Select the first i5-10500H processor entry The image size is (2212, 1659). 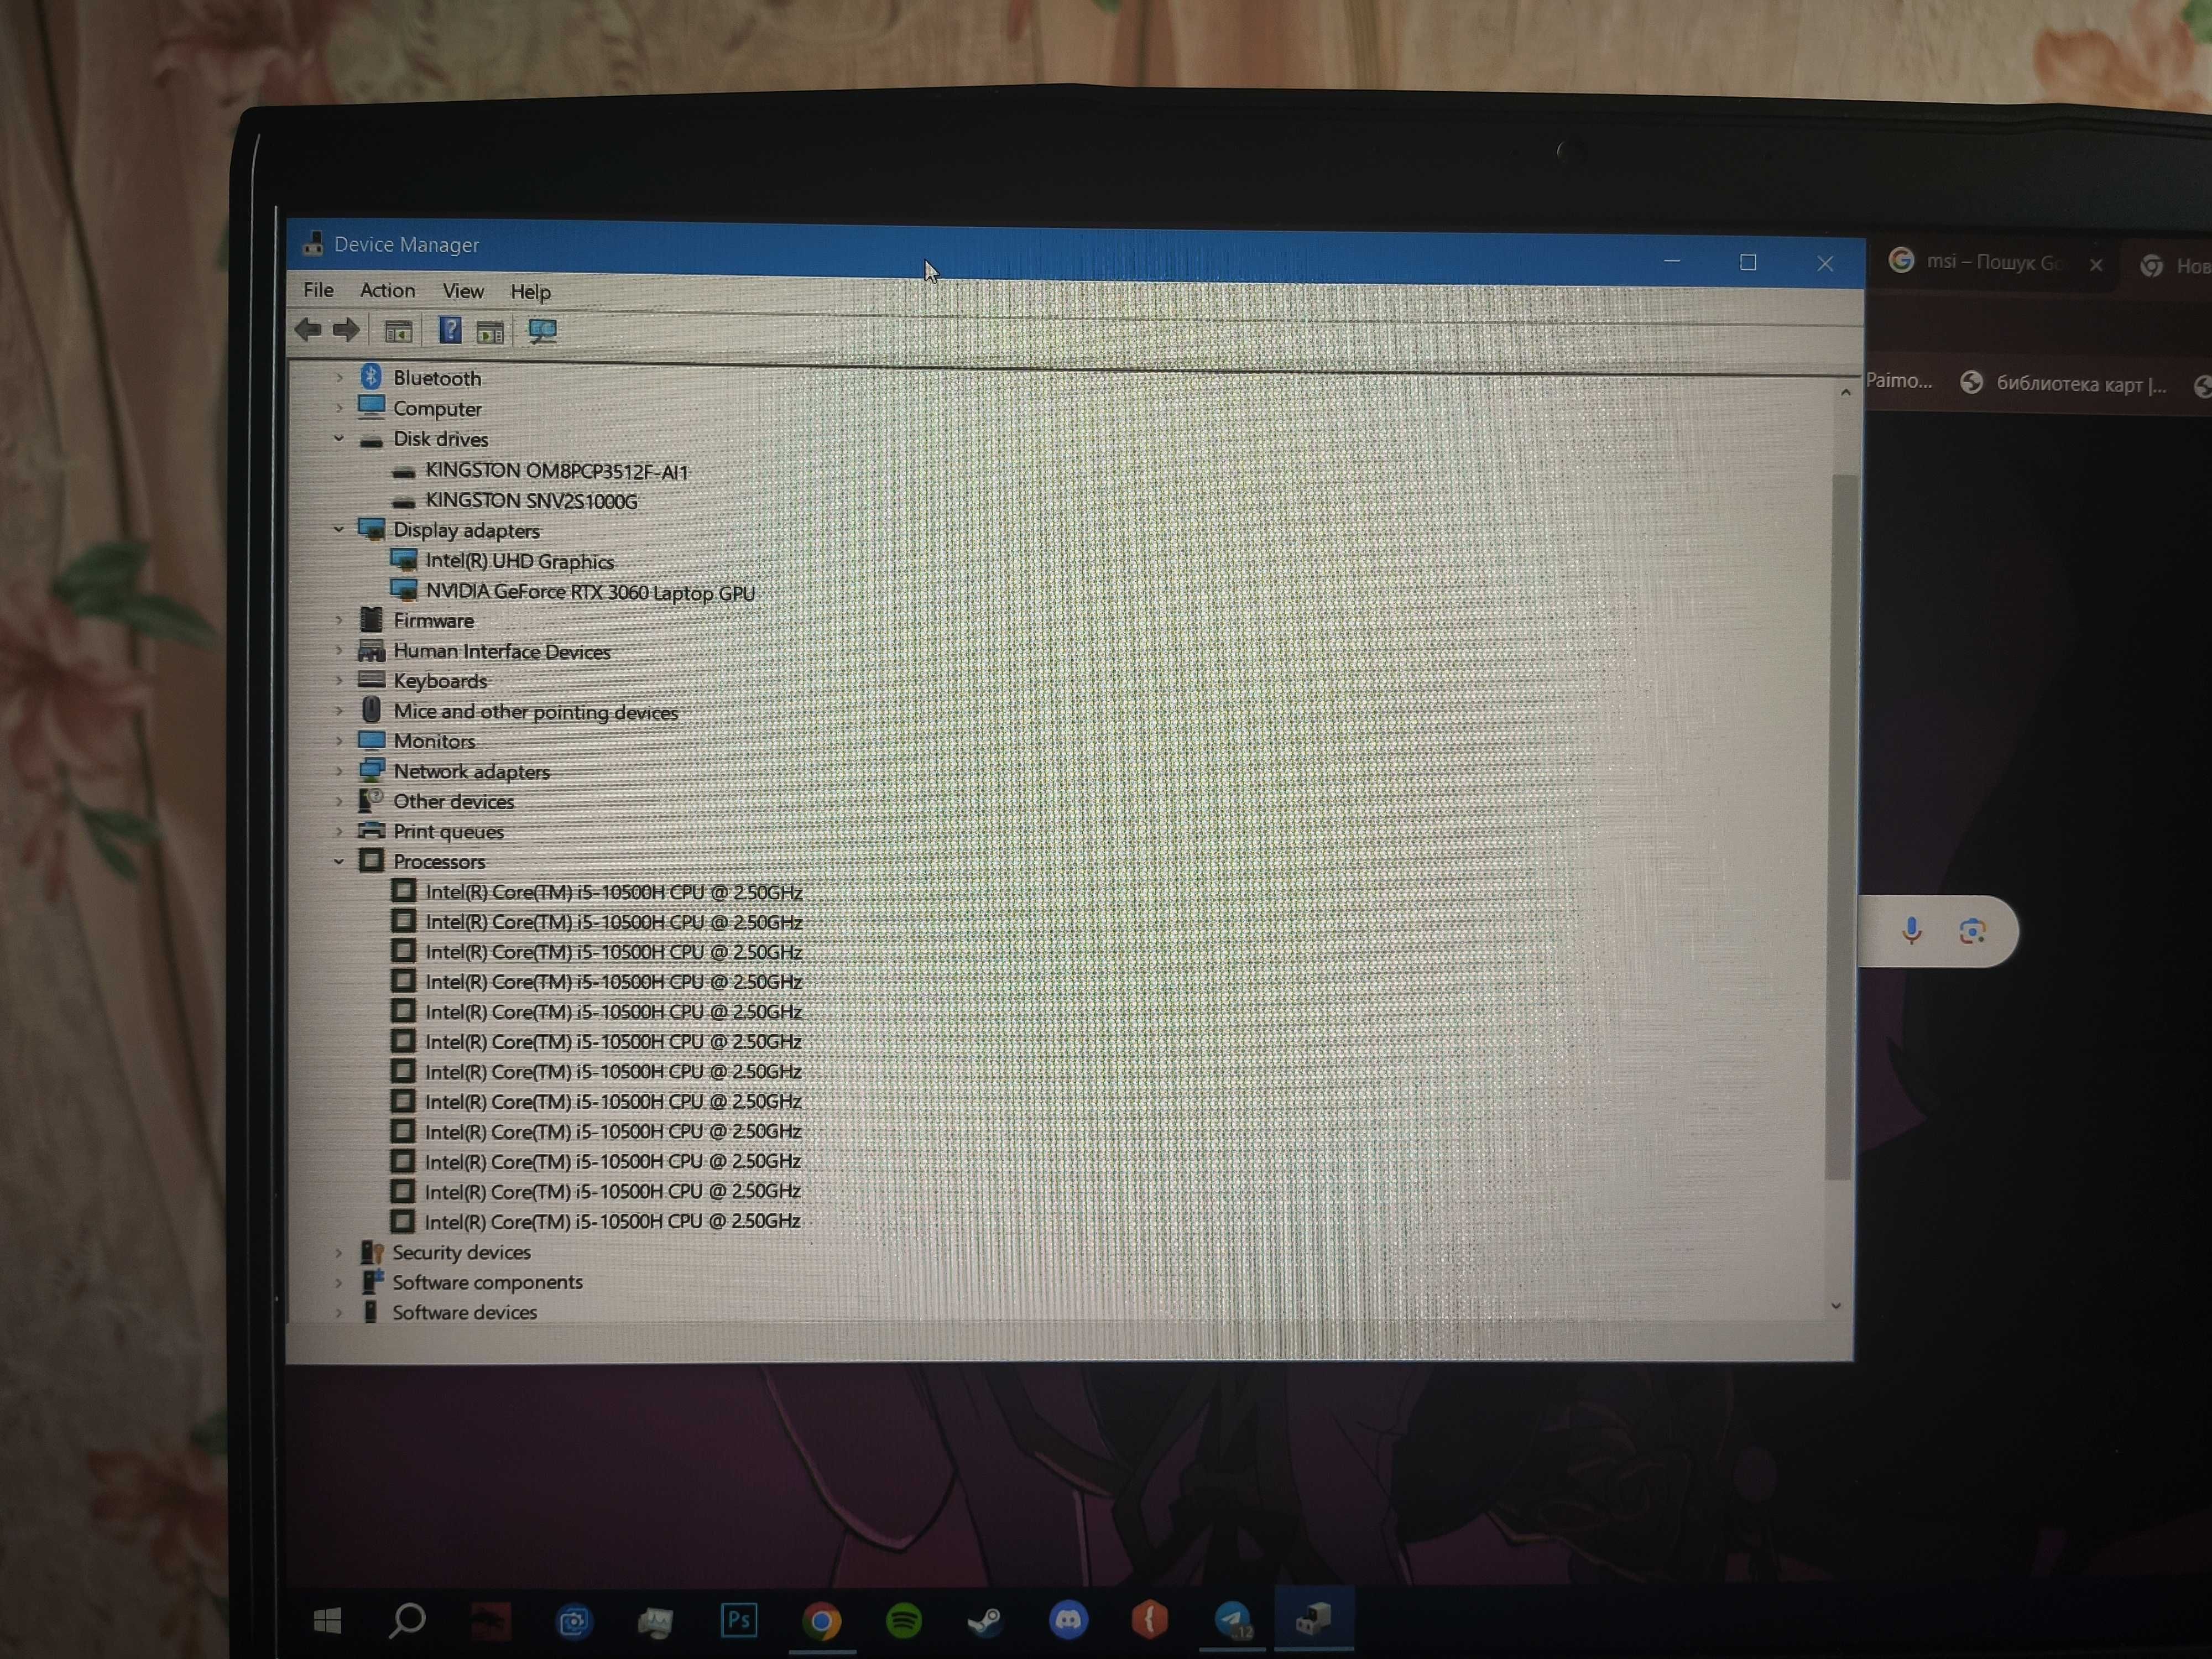point(613,892)
